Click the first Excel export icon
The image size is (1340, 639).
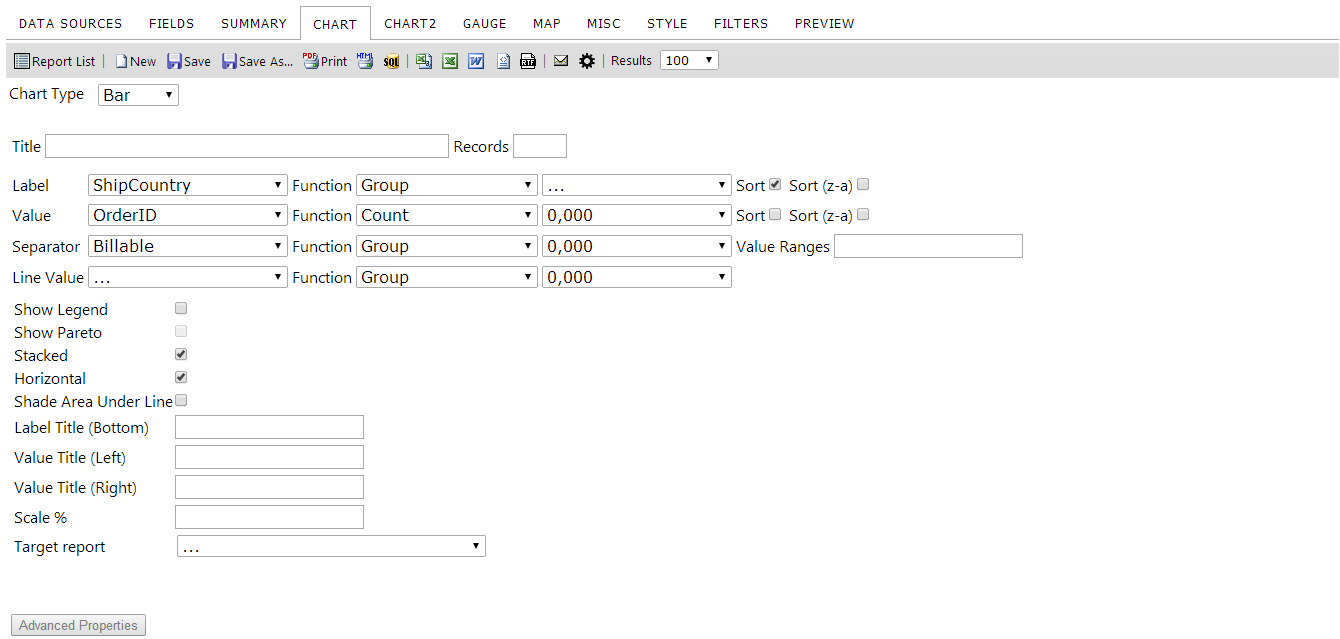pyautogui.click(x=424, y=61)
